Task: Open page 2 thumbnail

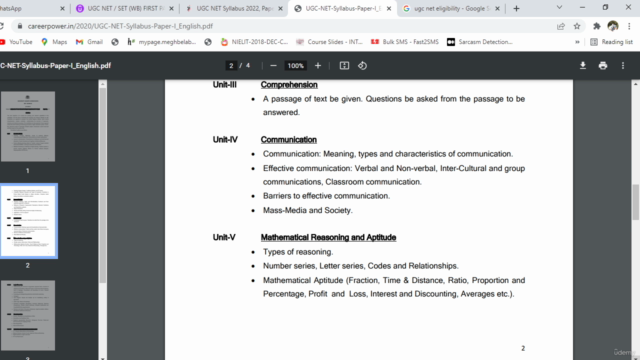Action: coord(29,221)
